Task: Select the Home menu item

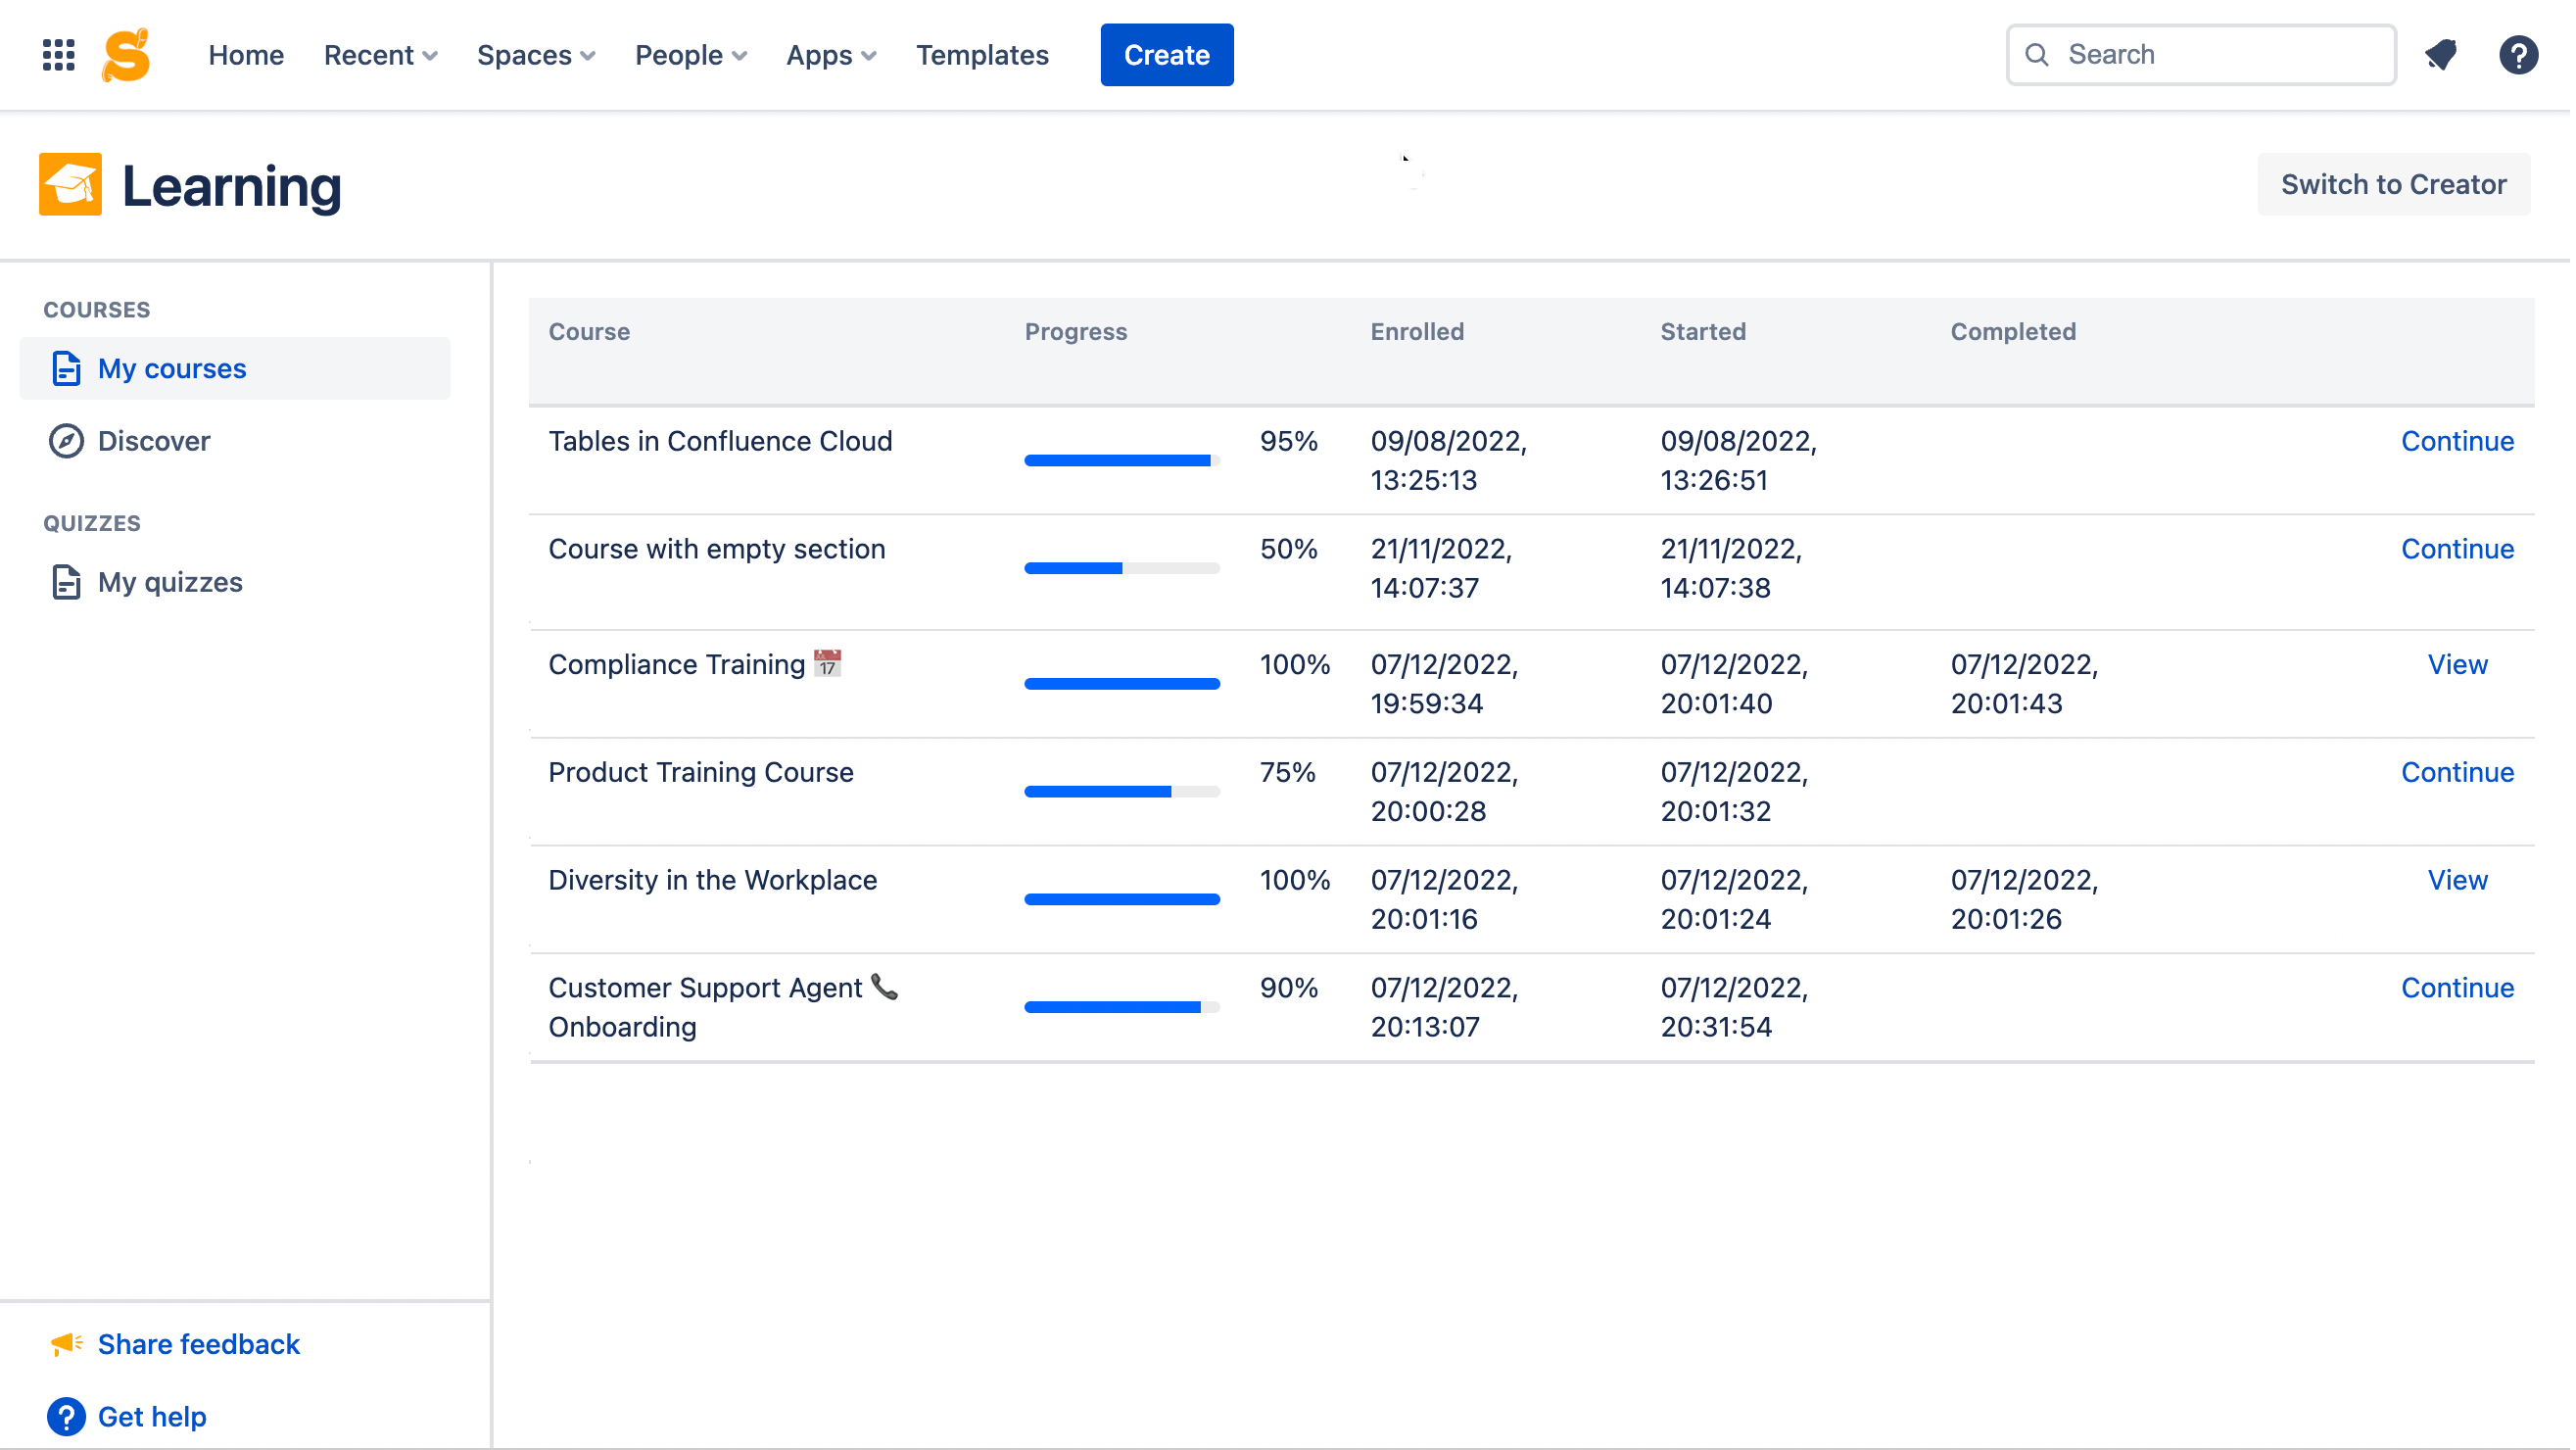Action: (x=244, y=55)
